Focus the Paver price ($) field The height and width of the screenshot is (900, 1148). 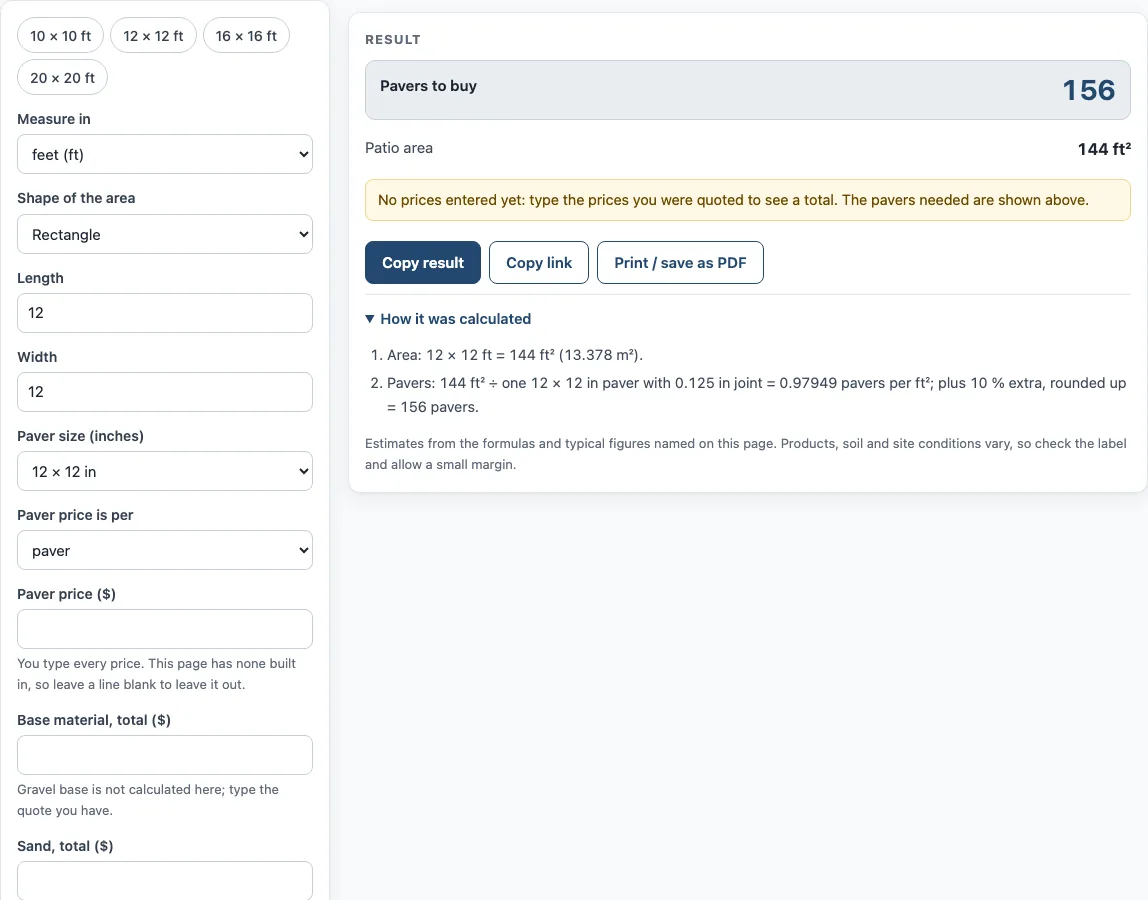(x=165, y=630)
